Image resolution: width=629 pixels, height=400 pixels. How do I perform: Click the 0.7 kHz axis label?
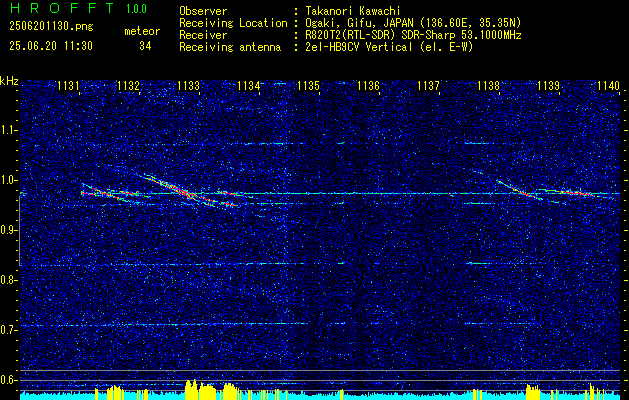(x=9, y=330)
